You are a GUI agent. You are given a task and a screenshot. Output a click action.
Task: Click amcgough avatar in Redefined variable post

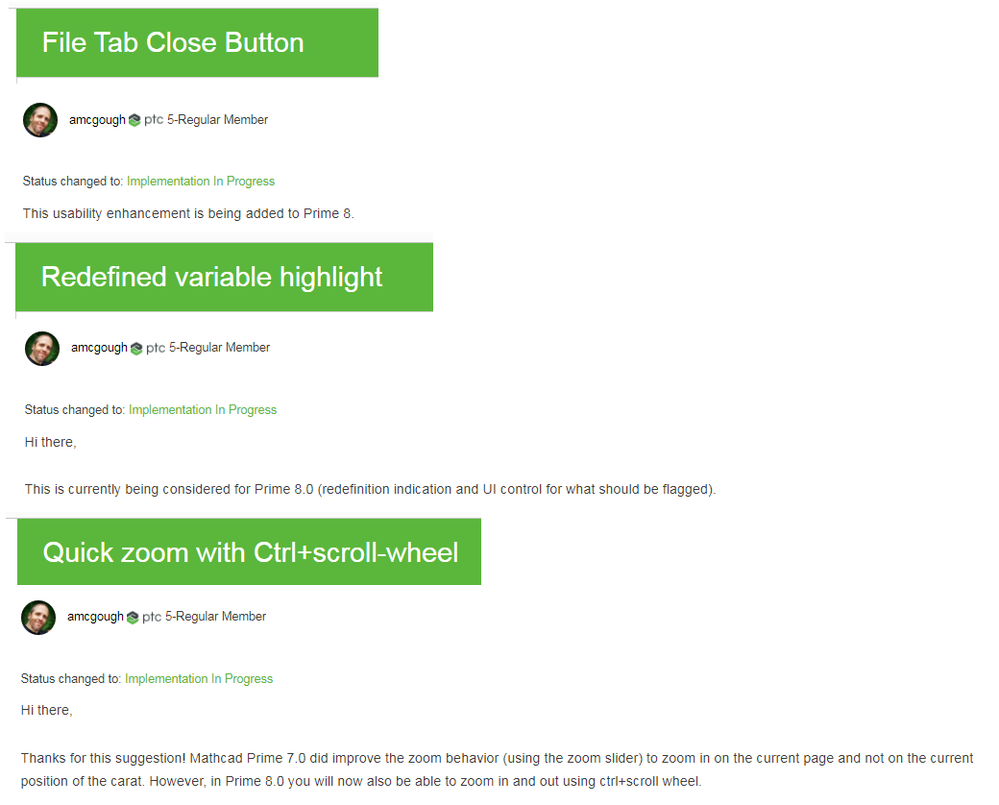(x=42, y=348)
